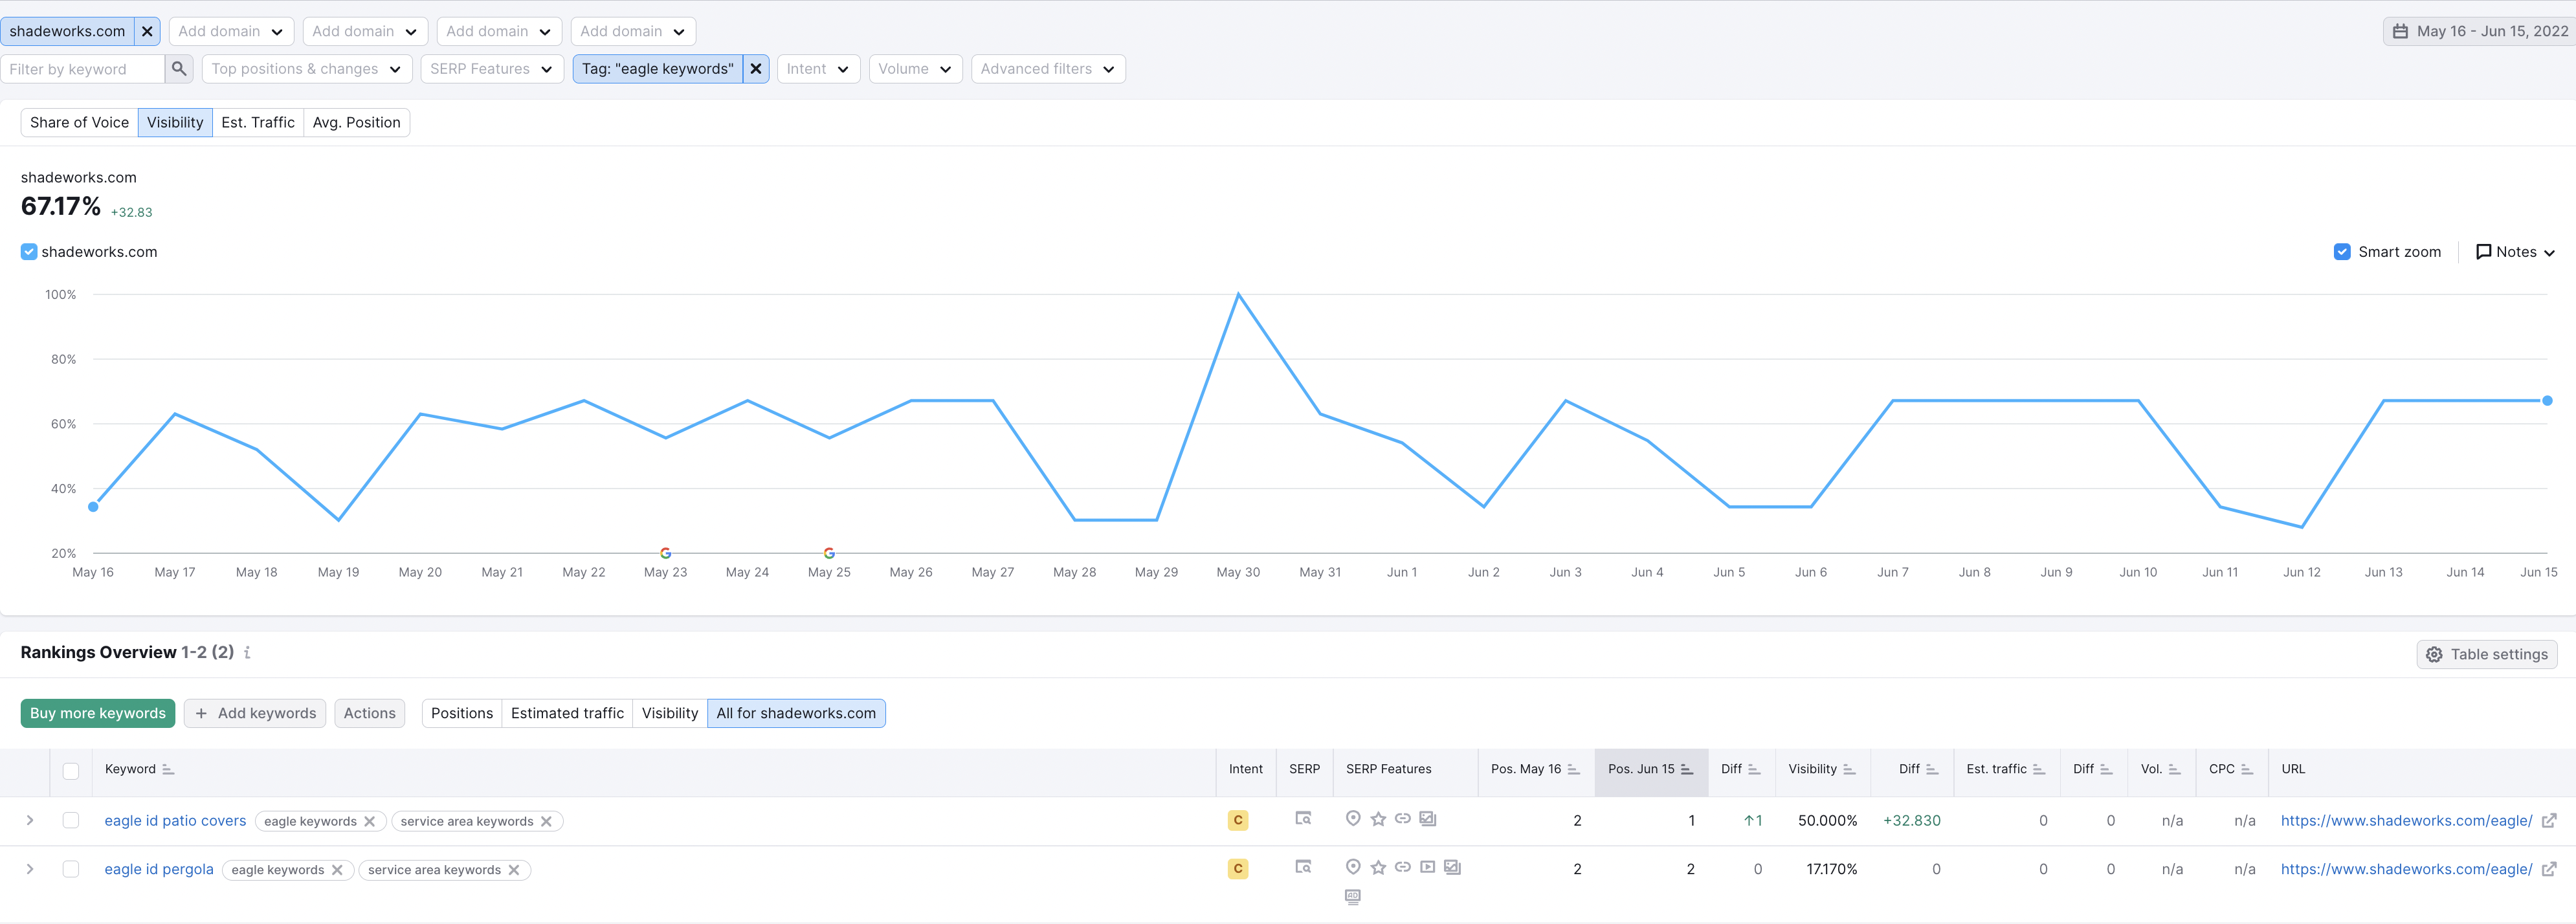
Task: Click the Add keywords button
Action: 255,713
